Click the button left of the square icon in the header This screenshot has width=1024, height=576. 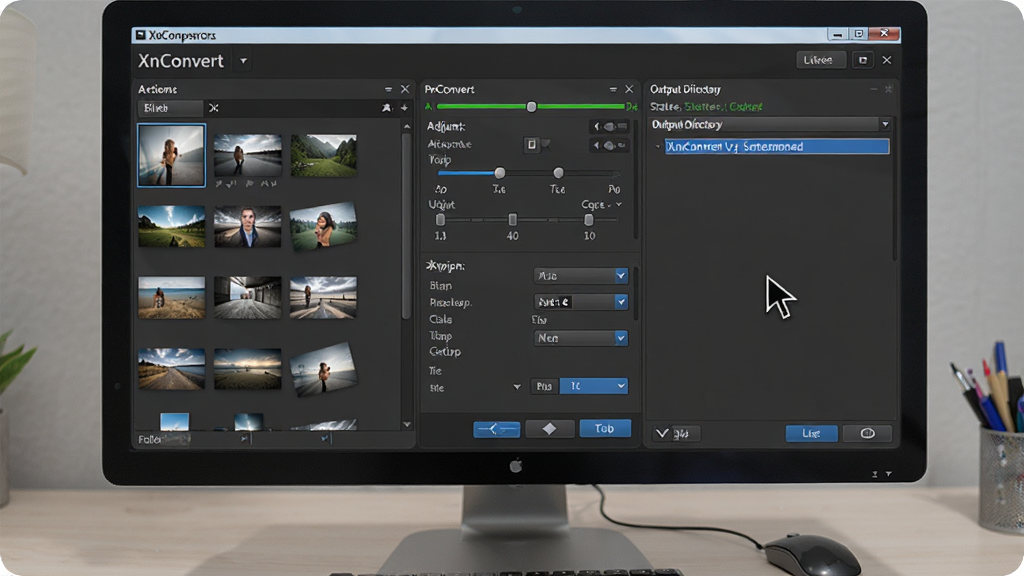[821, 60]
